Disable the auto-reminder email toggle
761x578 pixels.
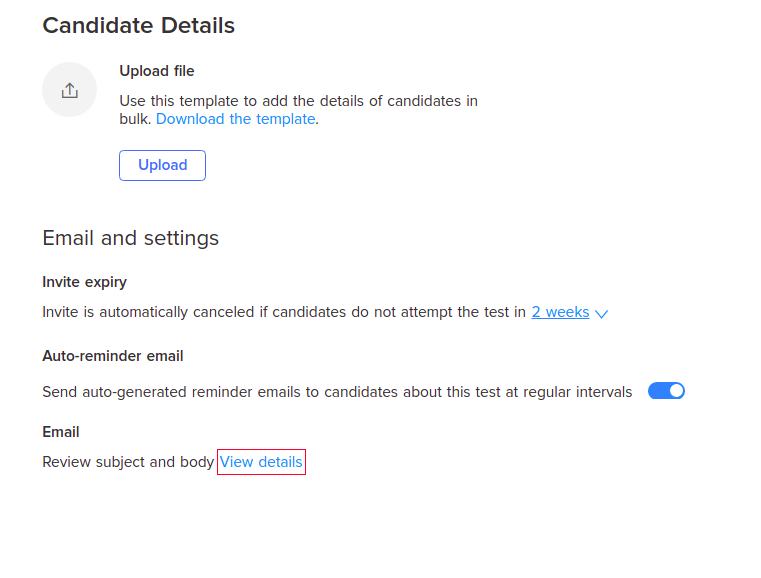click(666, 391)
